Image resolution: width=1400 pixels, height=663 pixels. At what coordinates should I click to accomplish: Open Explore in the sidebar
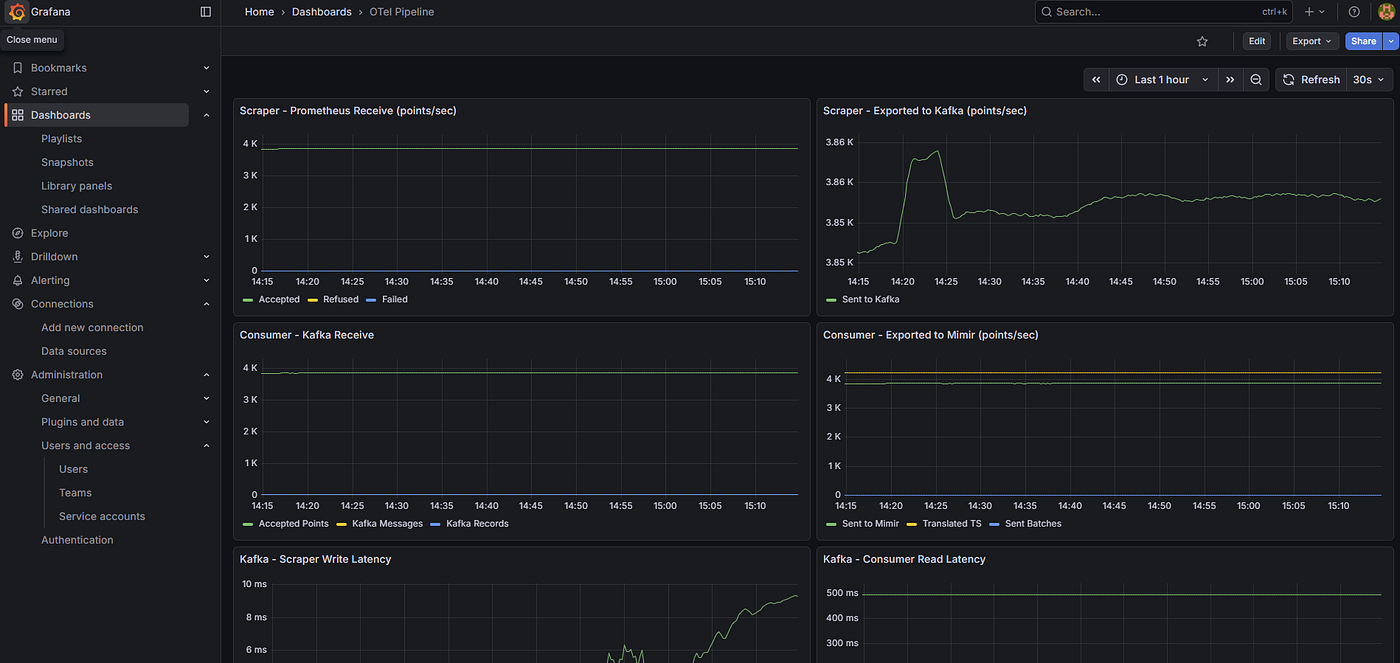pyautogui.click(x=49, y=233)
